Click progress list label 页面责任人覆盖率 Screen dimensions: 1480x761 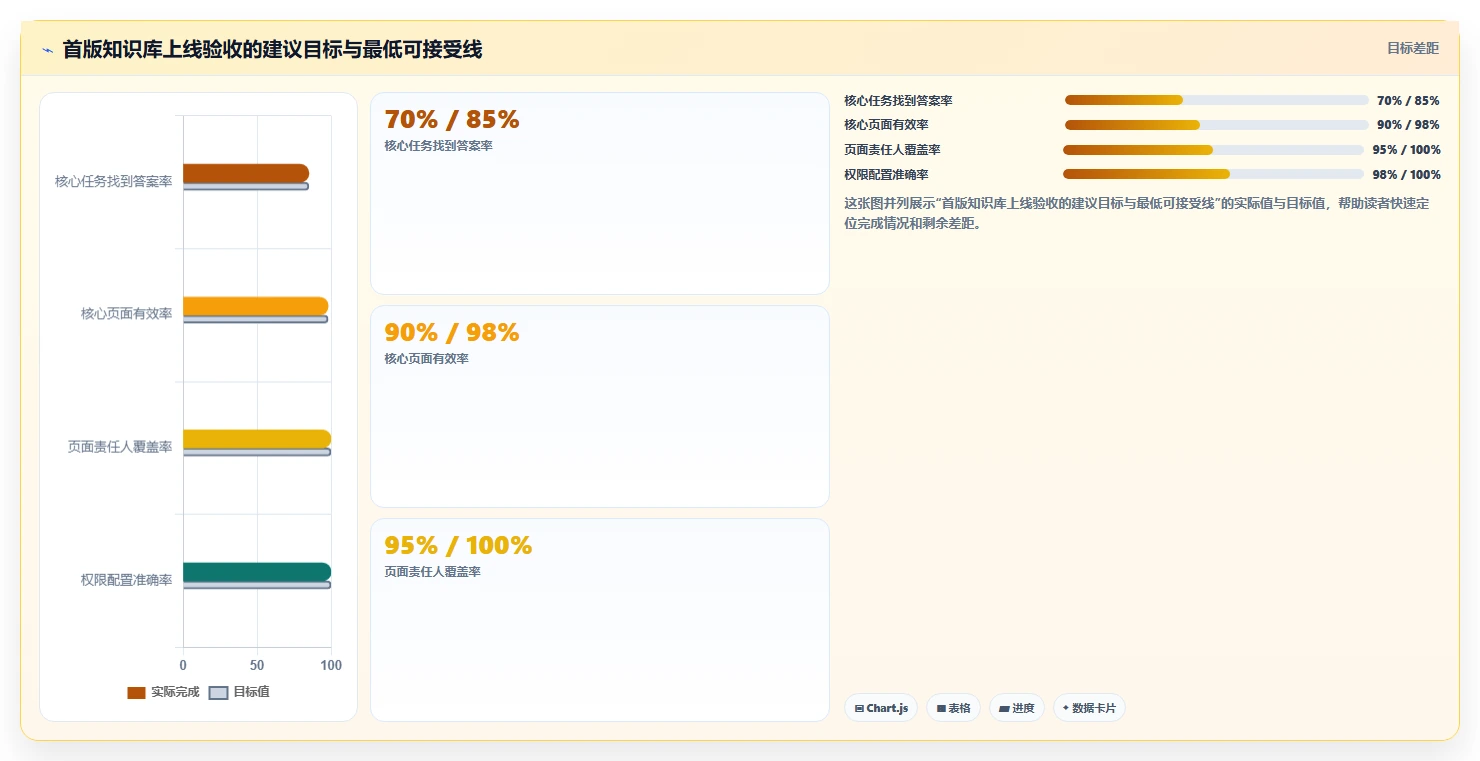pyautogui.click(x=892, y=150)
